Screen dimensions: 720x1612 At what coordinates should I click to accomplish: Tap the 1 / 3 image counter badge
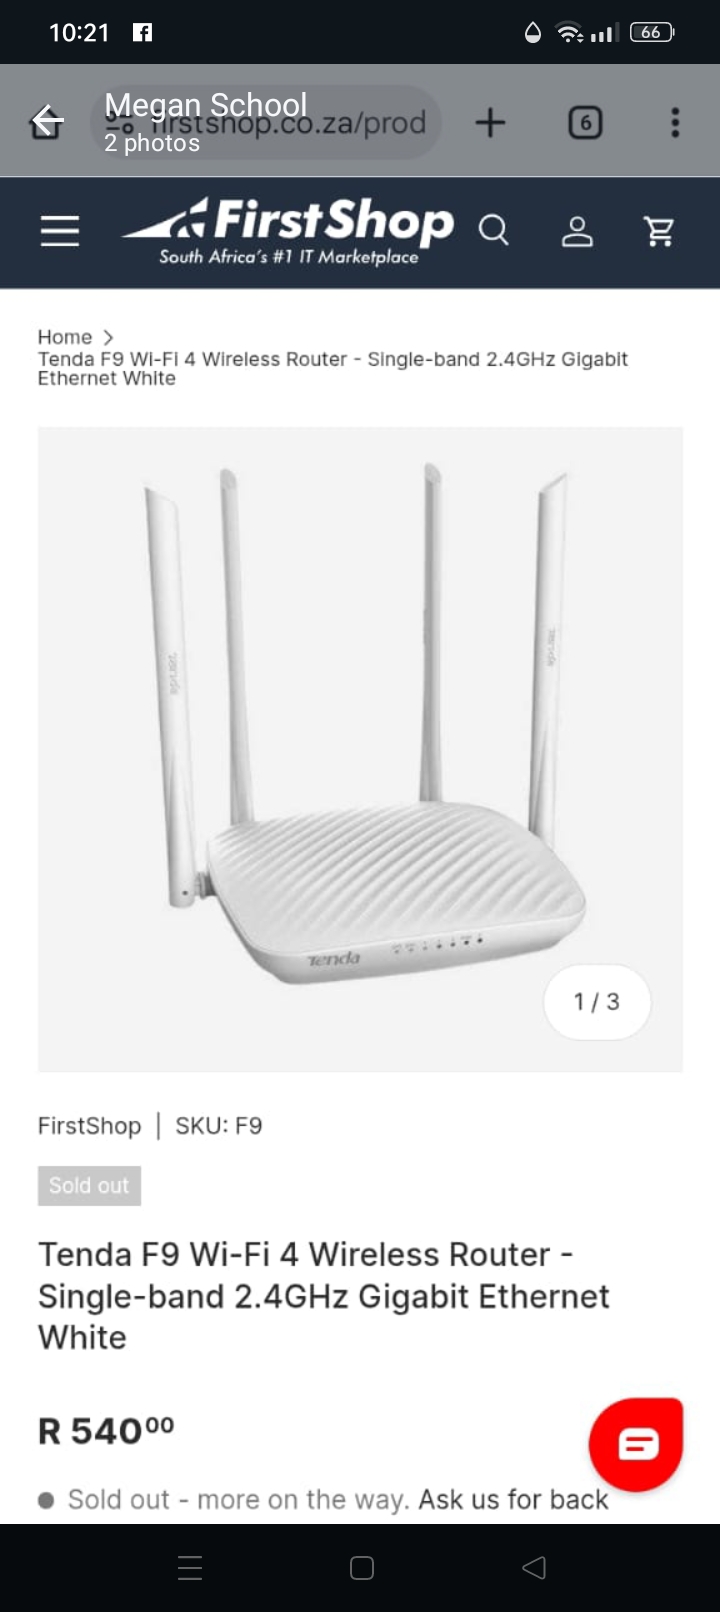(597, 1002)
